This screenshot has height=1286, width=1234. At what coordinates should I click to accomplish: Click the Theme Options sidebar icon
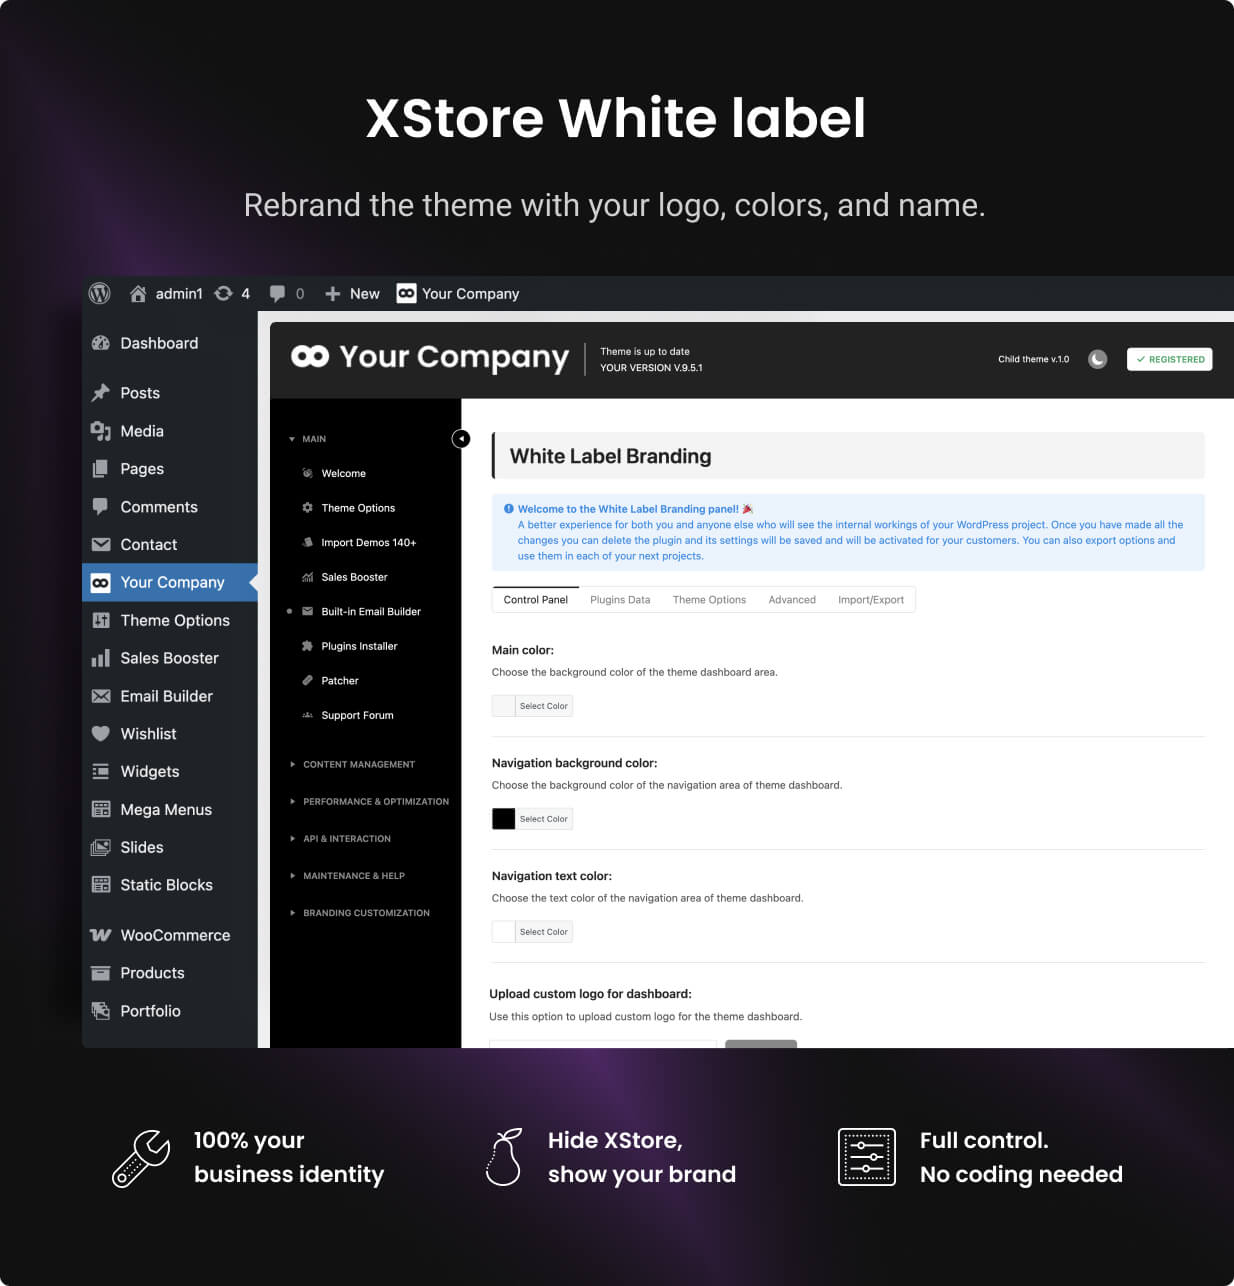[x=101, y=620]
